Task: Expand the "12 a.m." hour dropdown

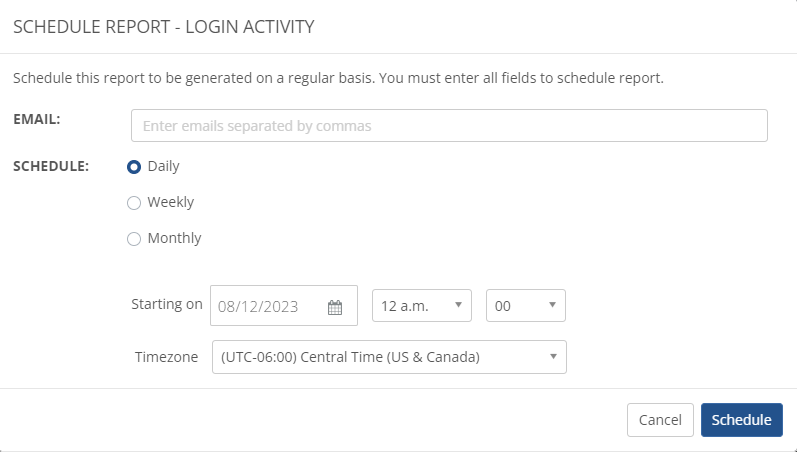Action: [x=421, y=306]
